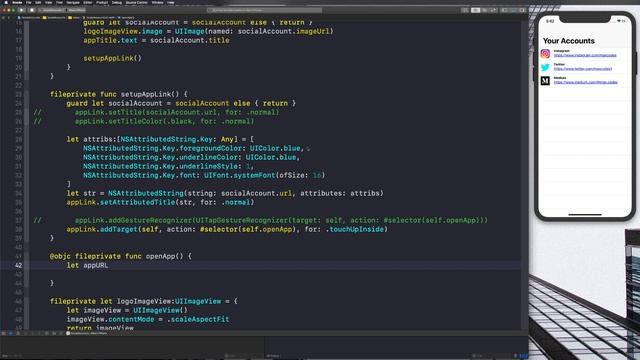Open the run destination device selector

pos(76,10)
